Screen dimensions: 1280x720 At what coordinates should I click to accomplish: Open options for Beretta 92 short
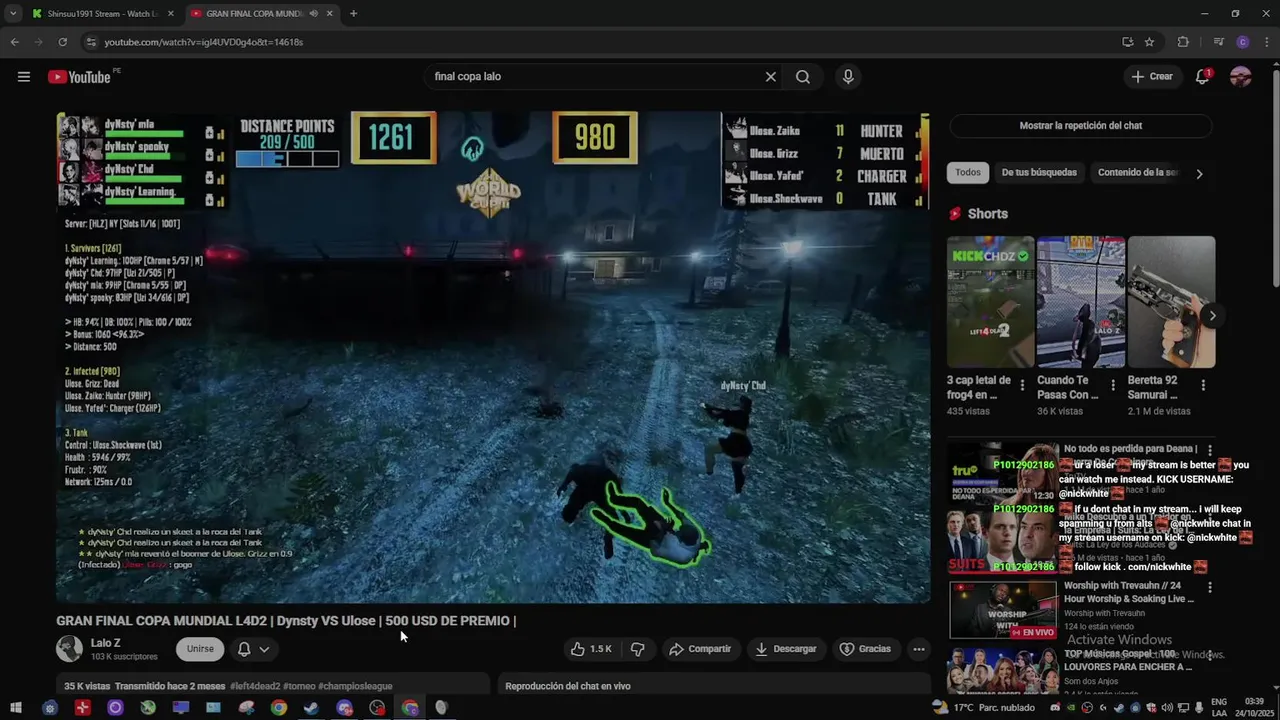pos(1203,385)
